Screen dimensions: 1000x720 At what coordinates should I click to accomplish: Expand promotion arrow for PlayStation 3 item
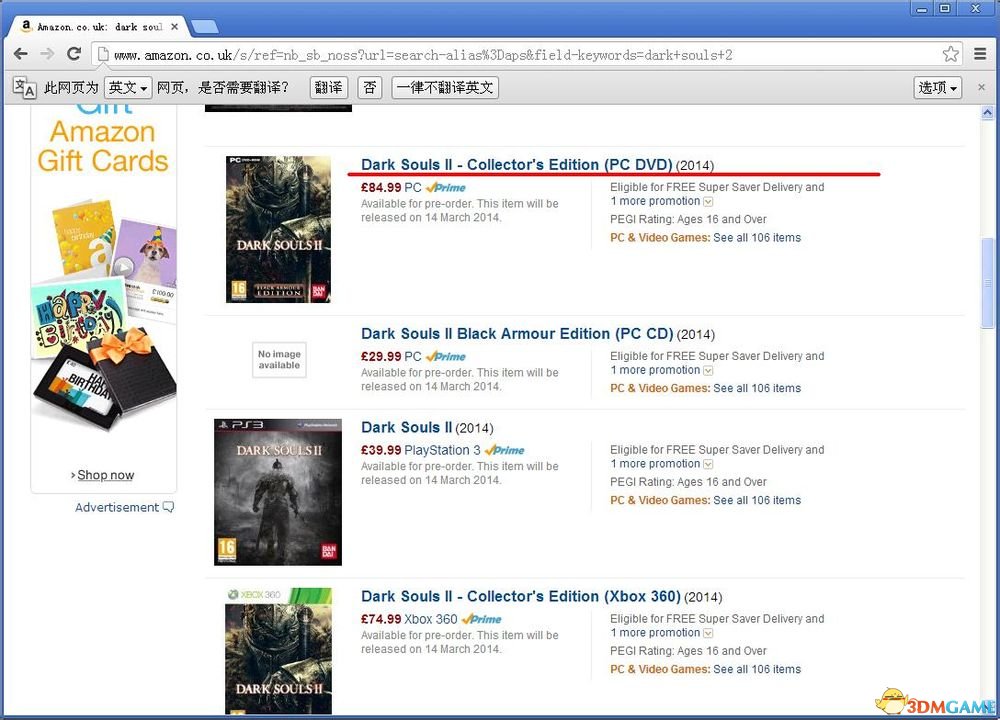point(708,464)
